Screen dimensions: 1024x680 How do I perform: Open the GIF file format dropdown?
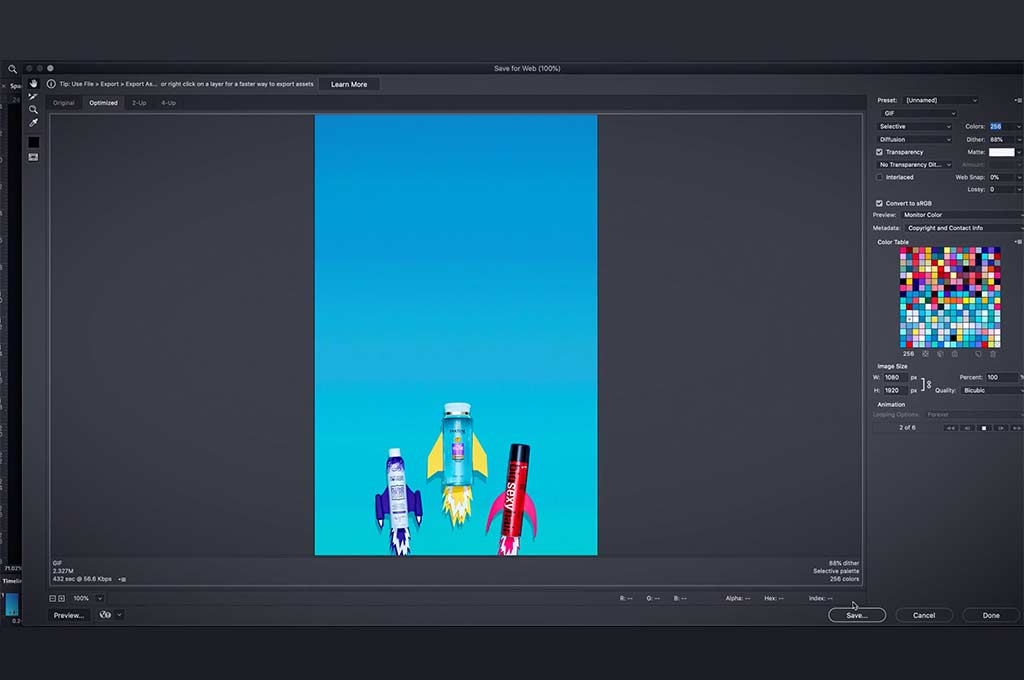tap(919, 114)
